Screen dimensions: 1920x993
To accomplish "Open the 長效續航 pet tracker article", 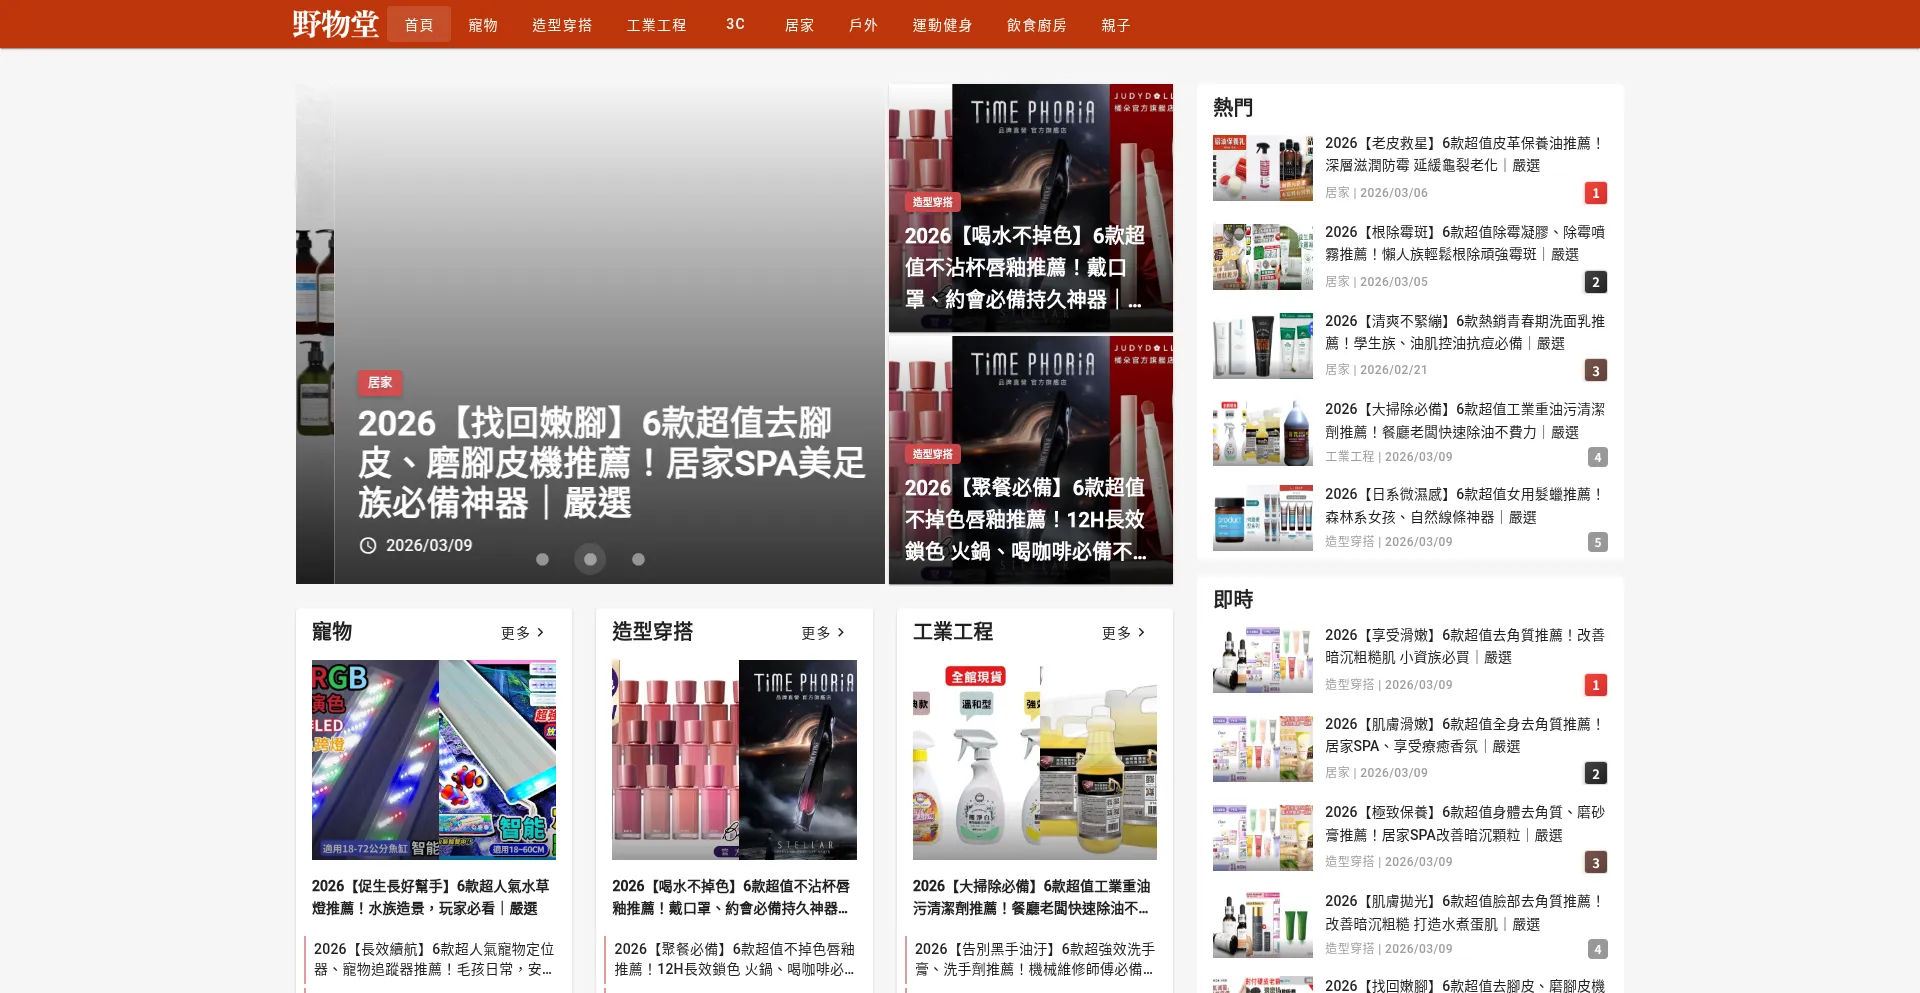I will [x=434, y=959].
